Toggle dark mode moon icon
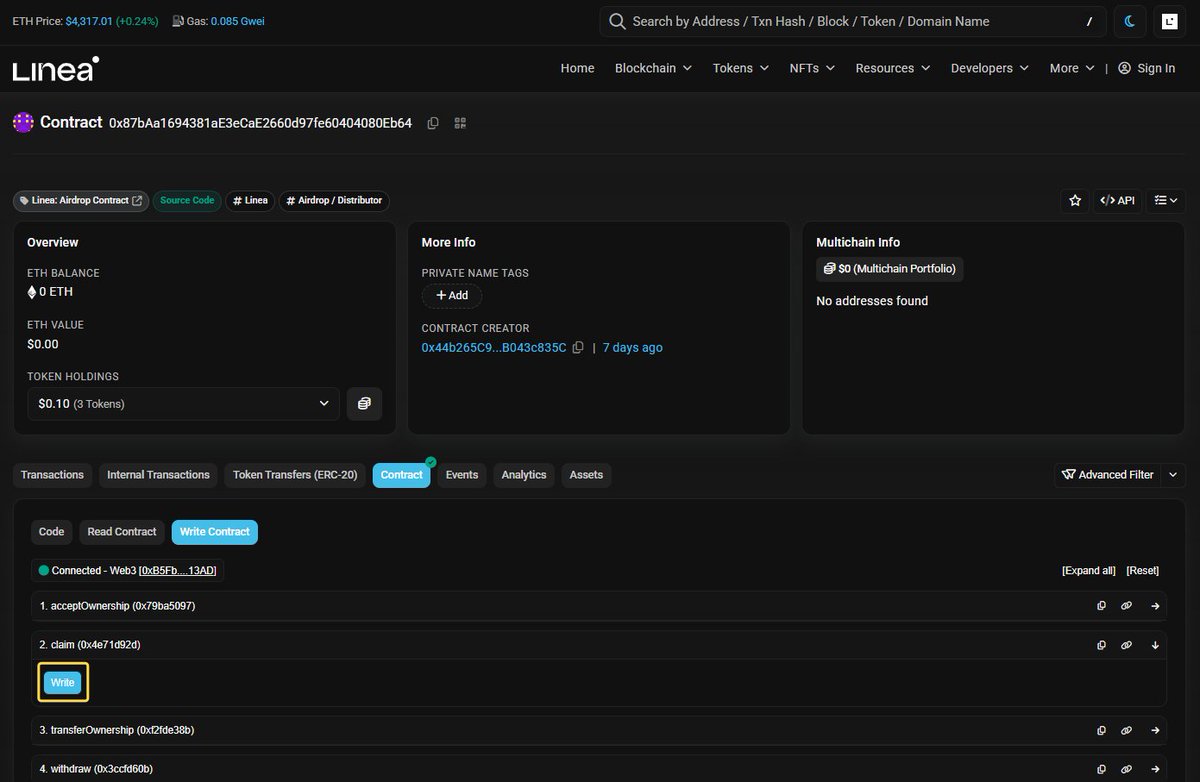Viewport: 1200px width, 782px height. pos(1130,21)
